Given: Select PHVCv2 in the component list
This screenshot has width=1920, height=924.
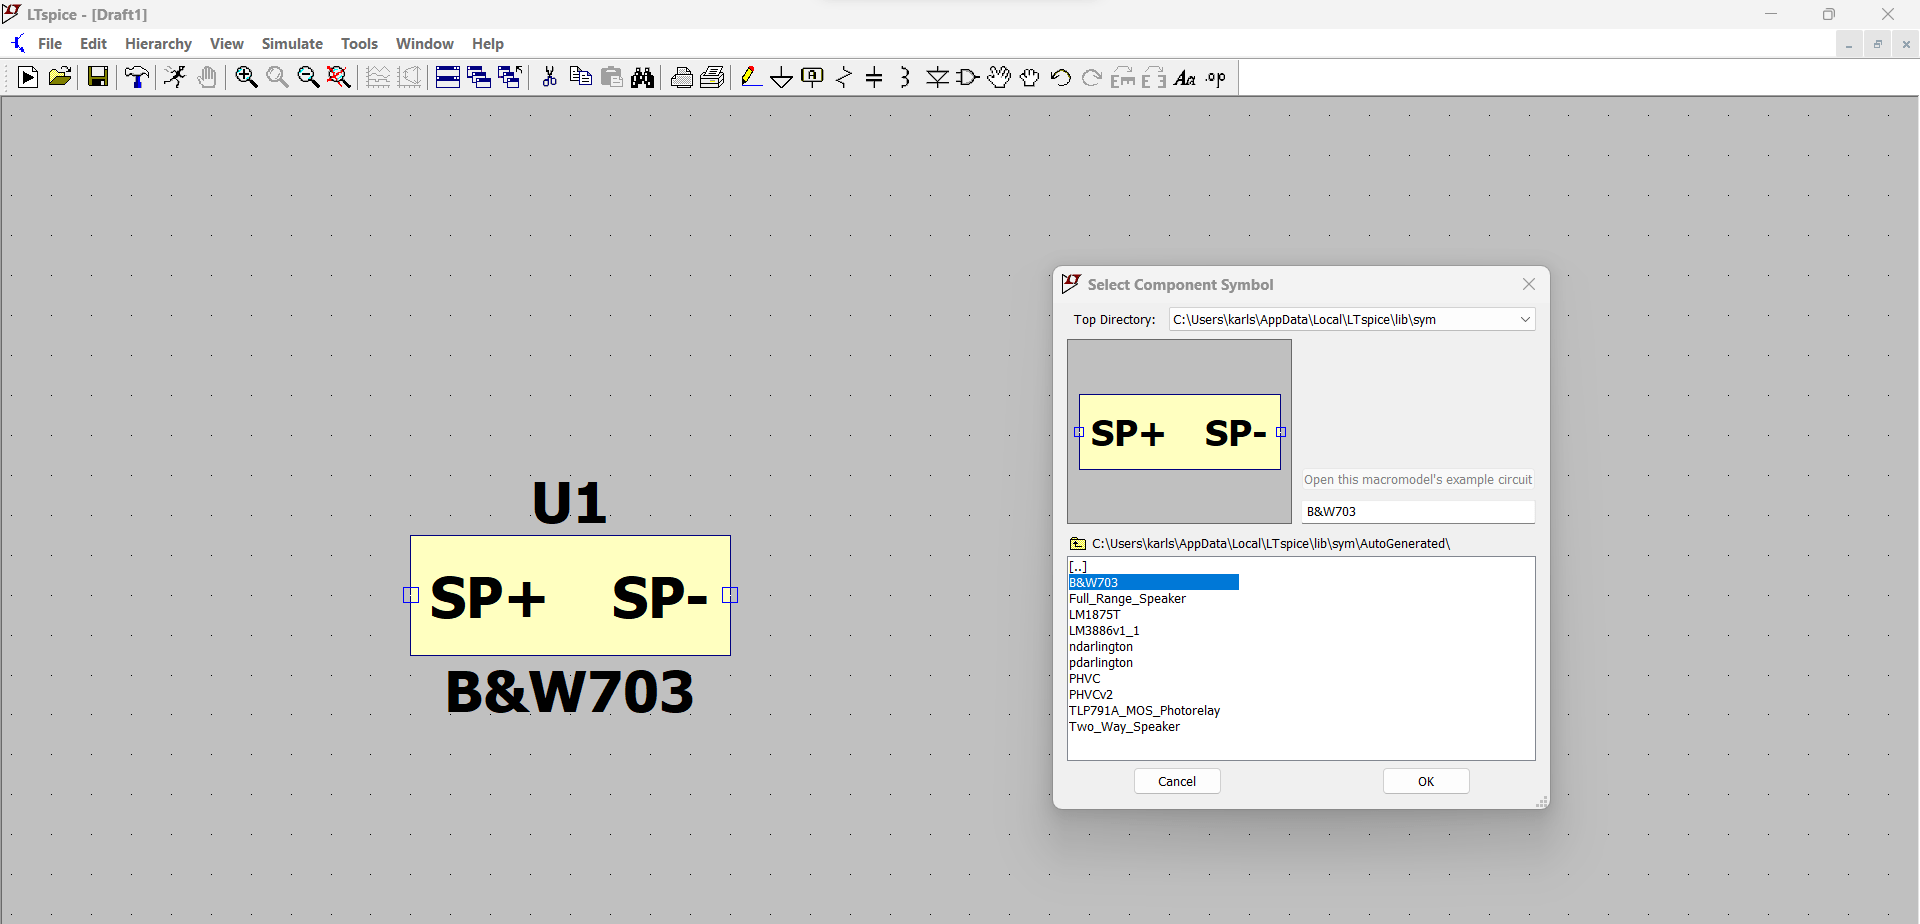Looking at the screenshot, I should point(1091,695).
